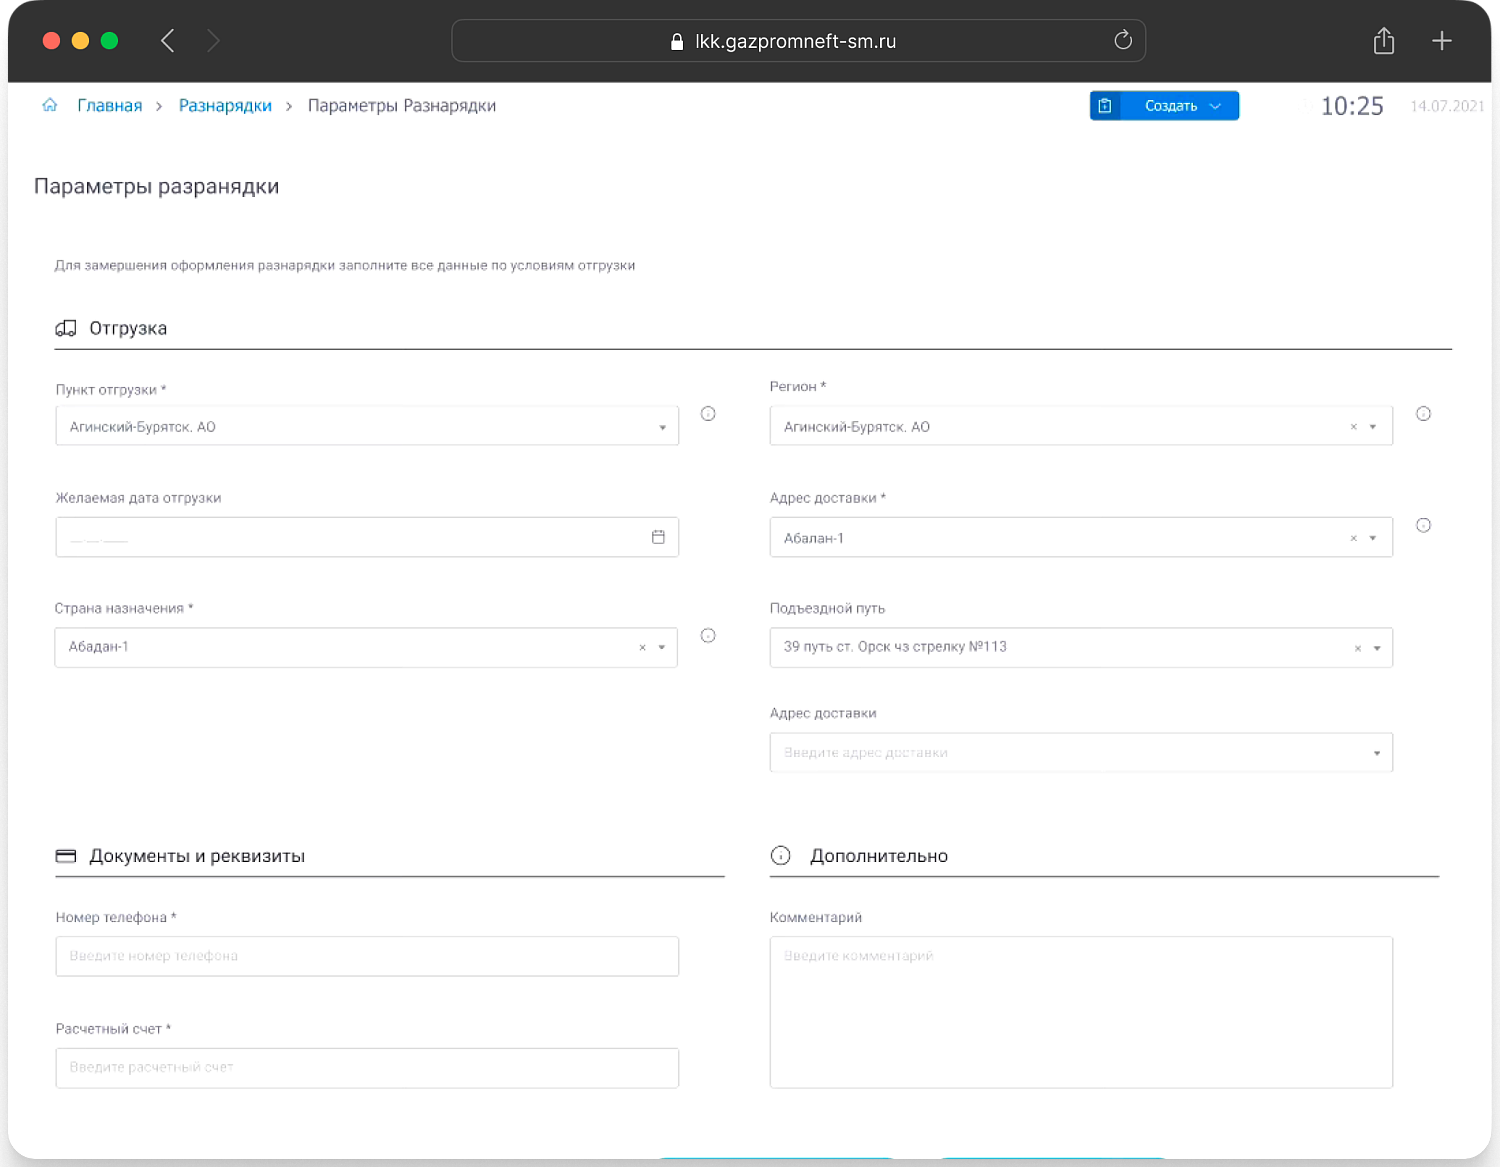Click the Агинский-Бурятск. АО region value
This screenshot has width=1500, height=1167.
tap(857, 427)
